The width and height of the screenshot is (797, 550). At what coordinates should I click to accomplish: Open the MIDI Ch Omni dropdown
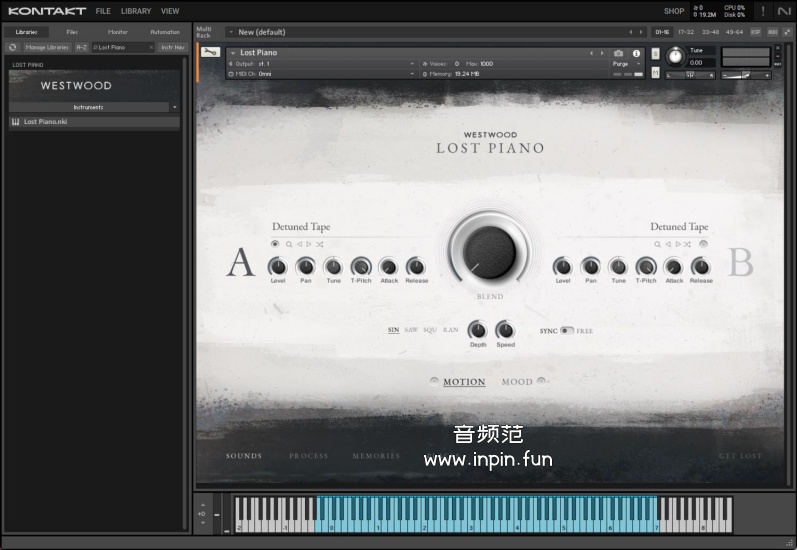click(x=412, y=74)
